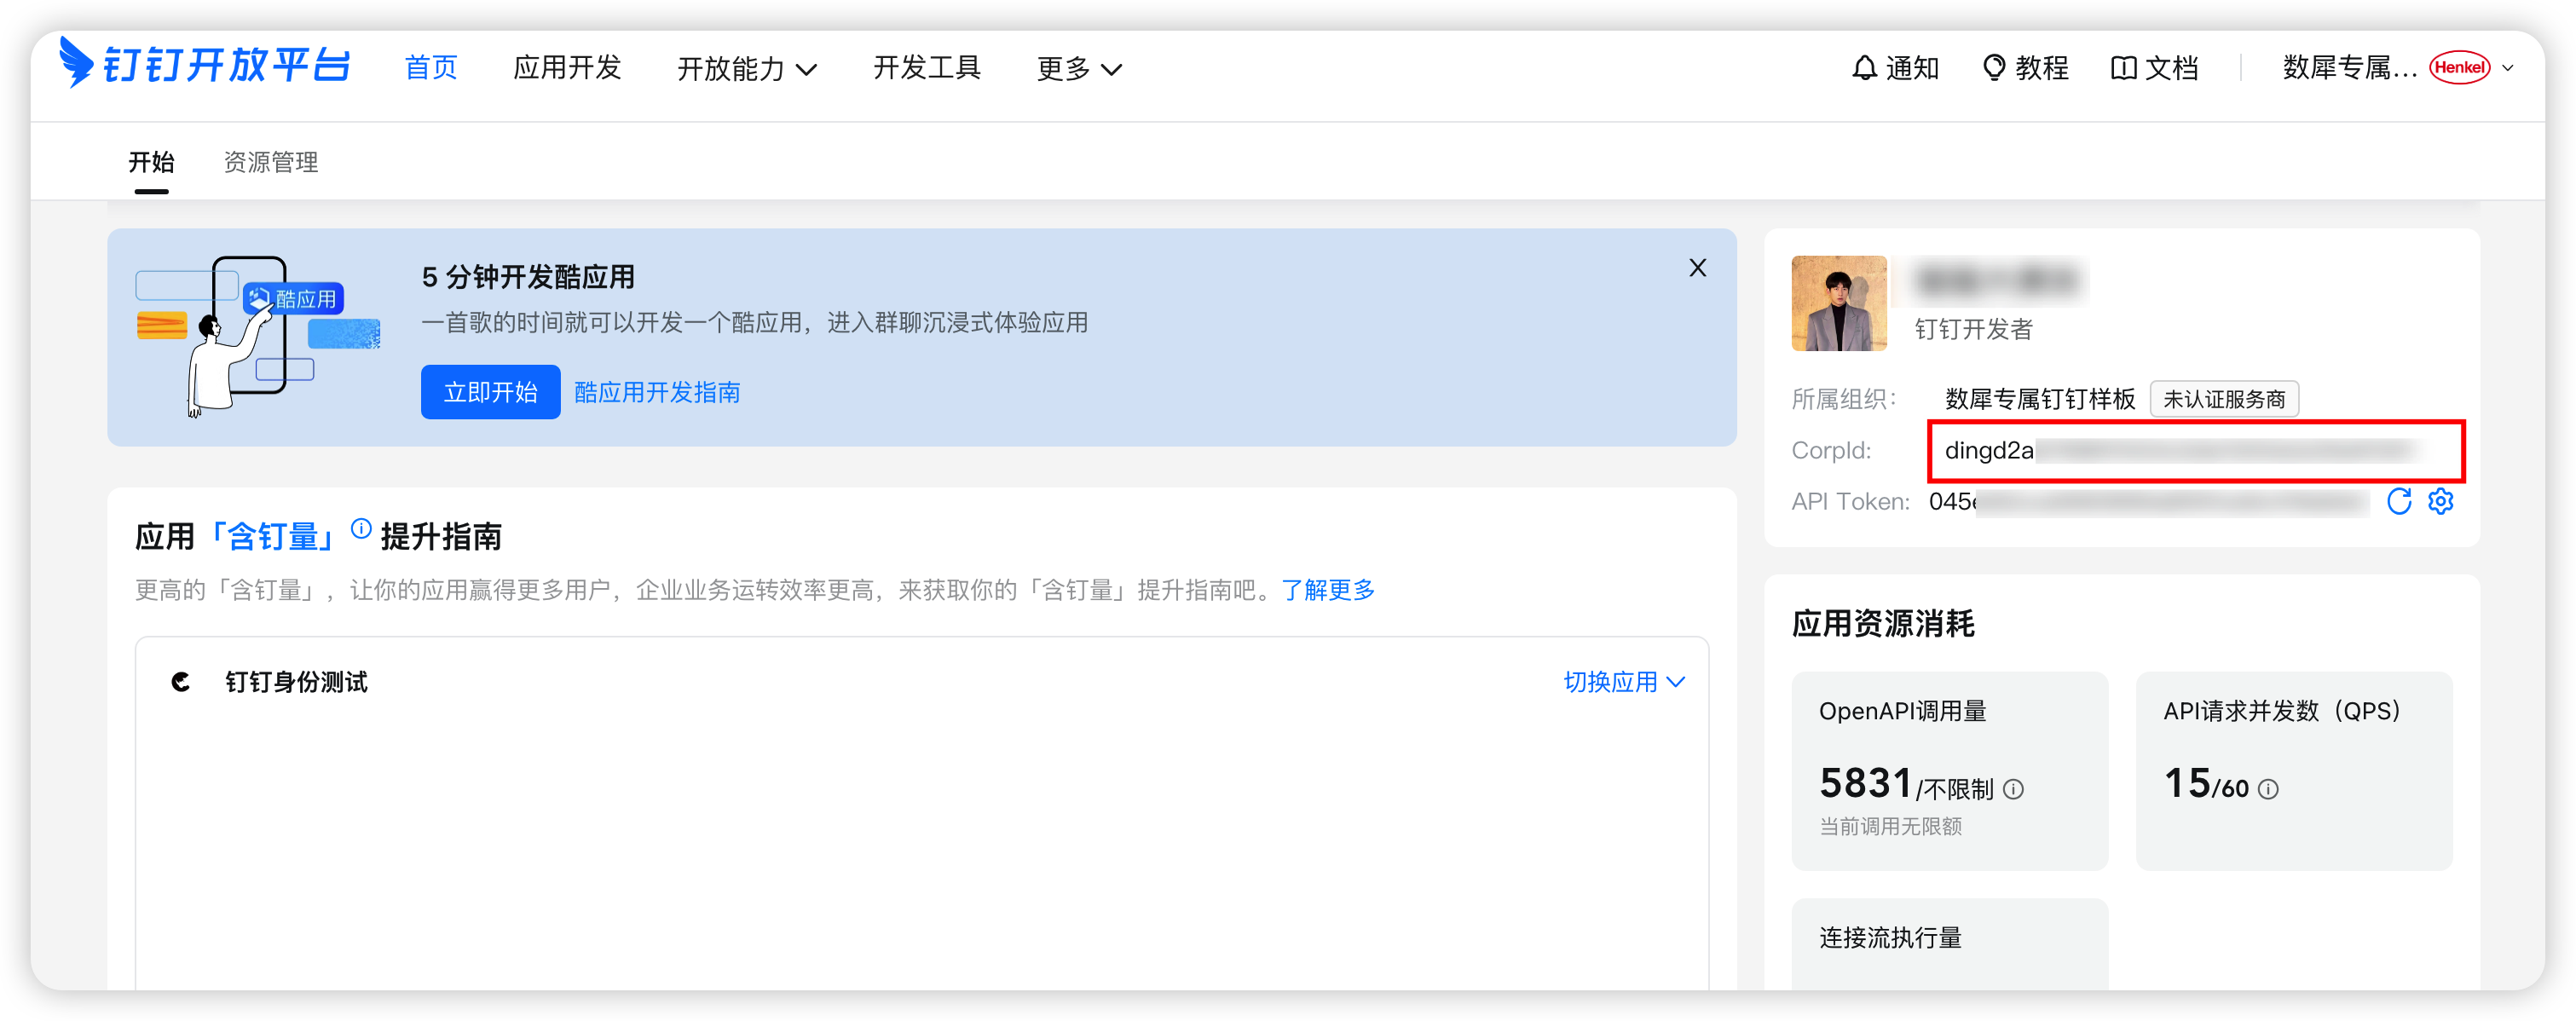Click the 数犀专属钉钉样板 organization name
The image size is (2576, 1021).
(2040, 399)
